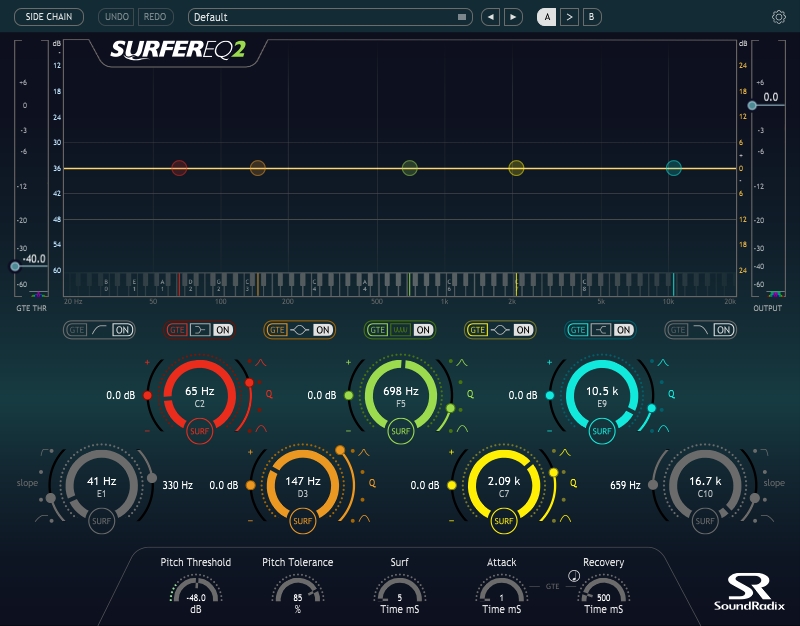Switch to state B

(x=591, y=17)
